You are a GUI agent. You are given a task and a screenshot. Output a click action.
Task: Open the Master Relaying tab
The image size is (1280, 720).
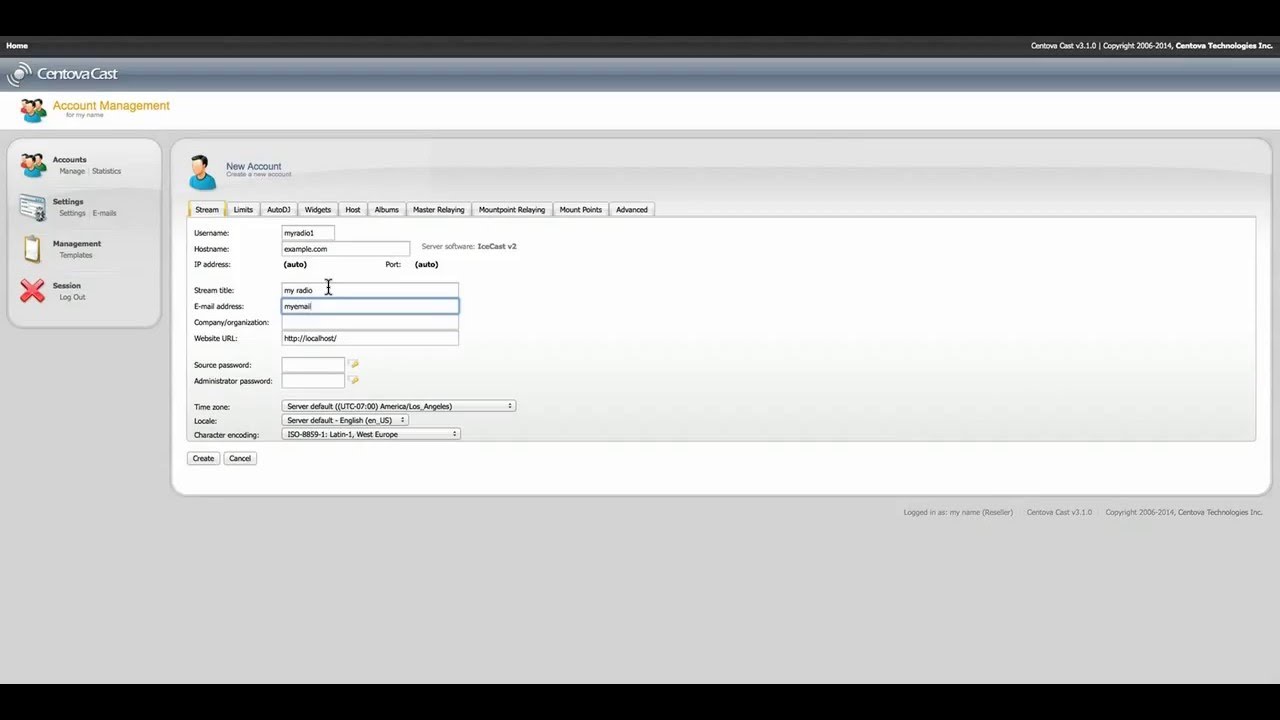439,210
